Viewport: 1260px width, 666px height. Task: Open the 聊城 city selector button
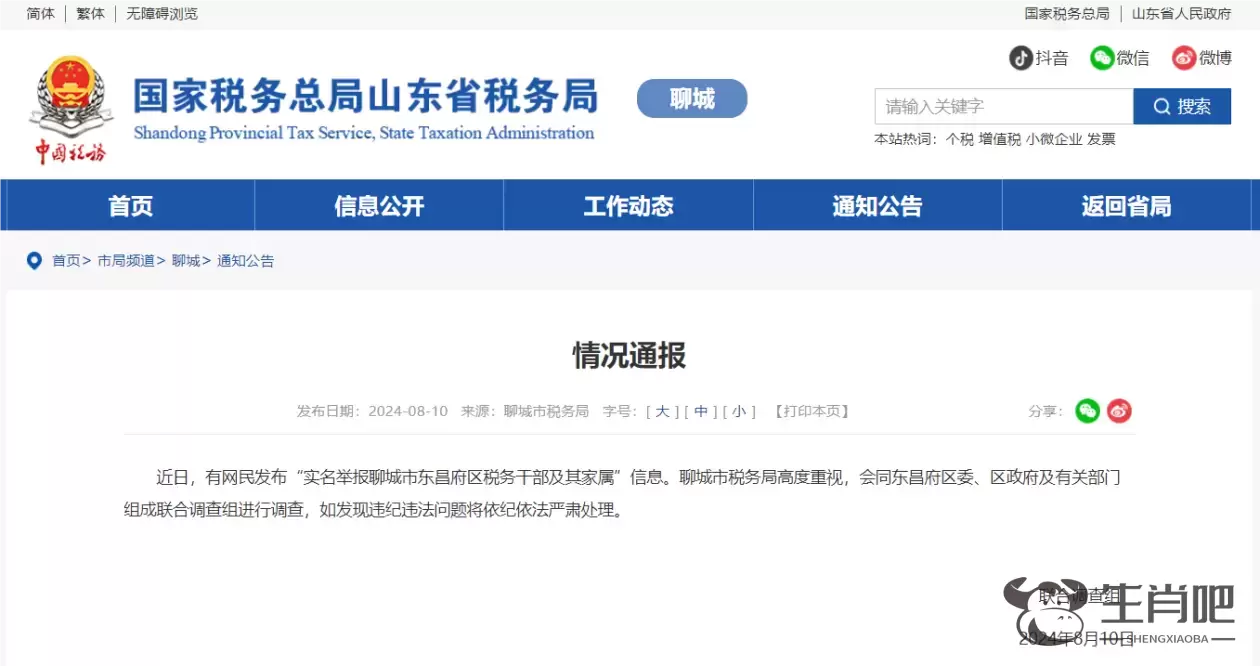click(692, 99)
